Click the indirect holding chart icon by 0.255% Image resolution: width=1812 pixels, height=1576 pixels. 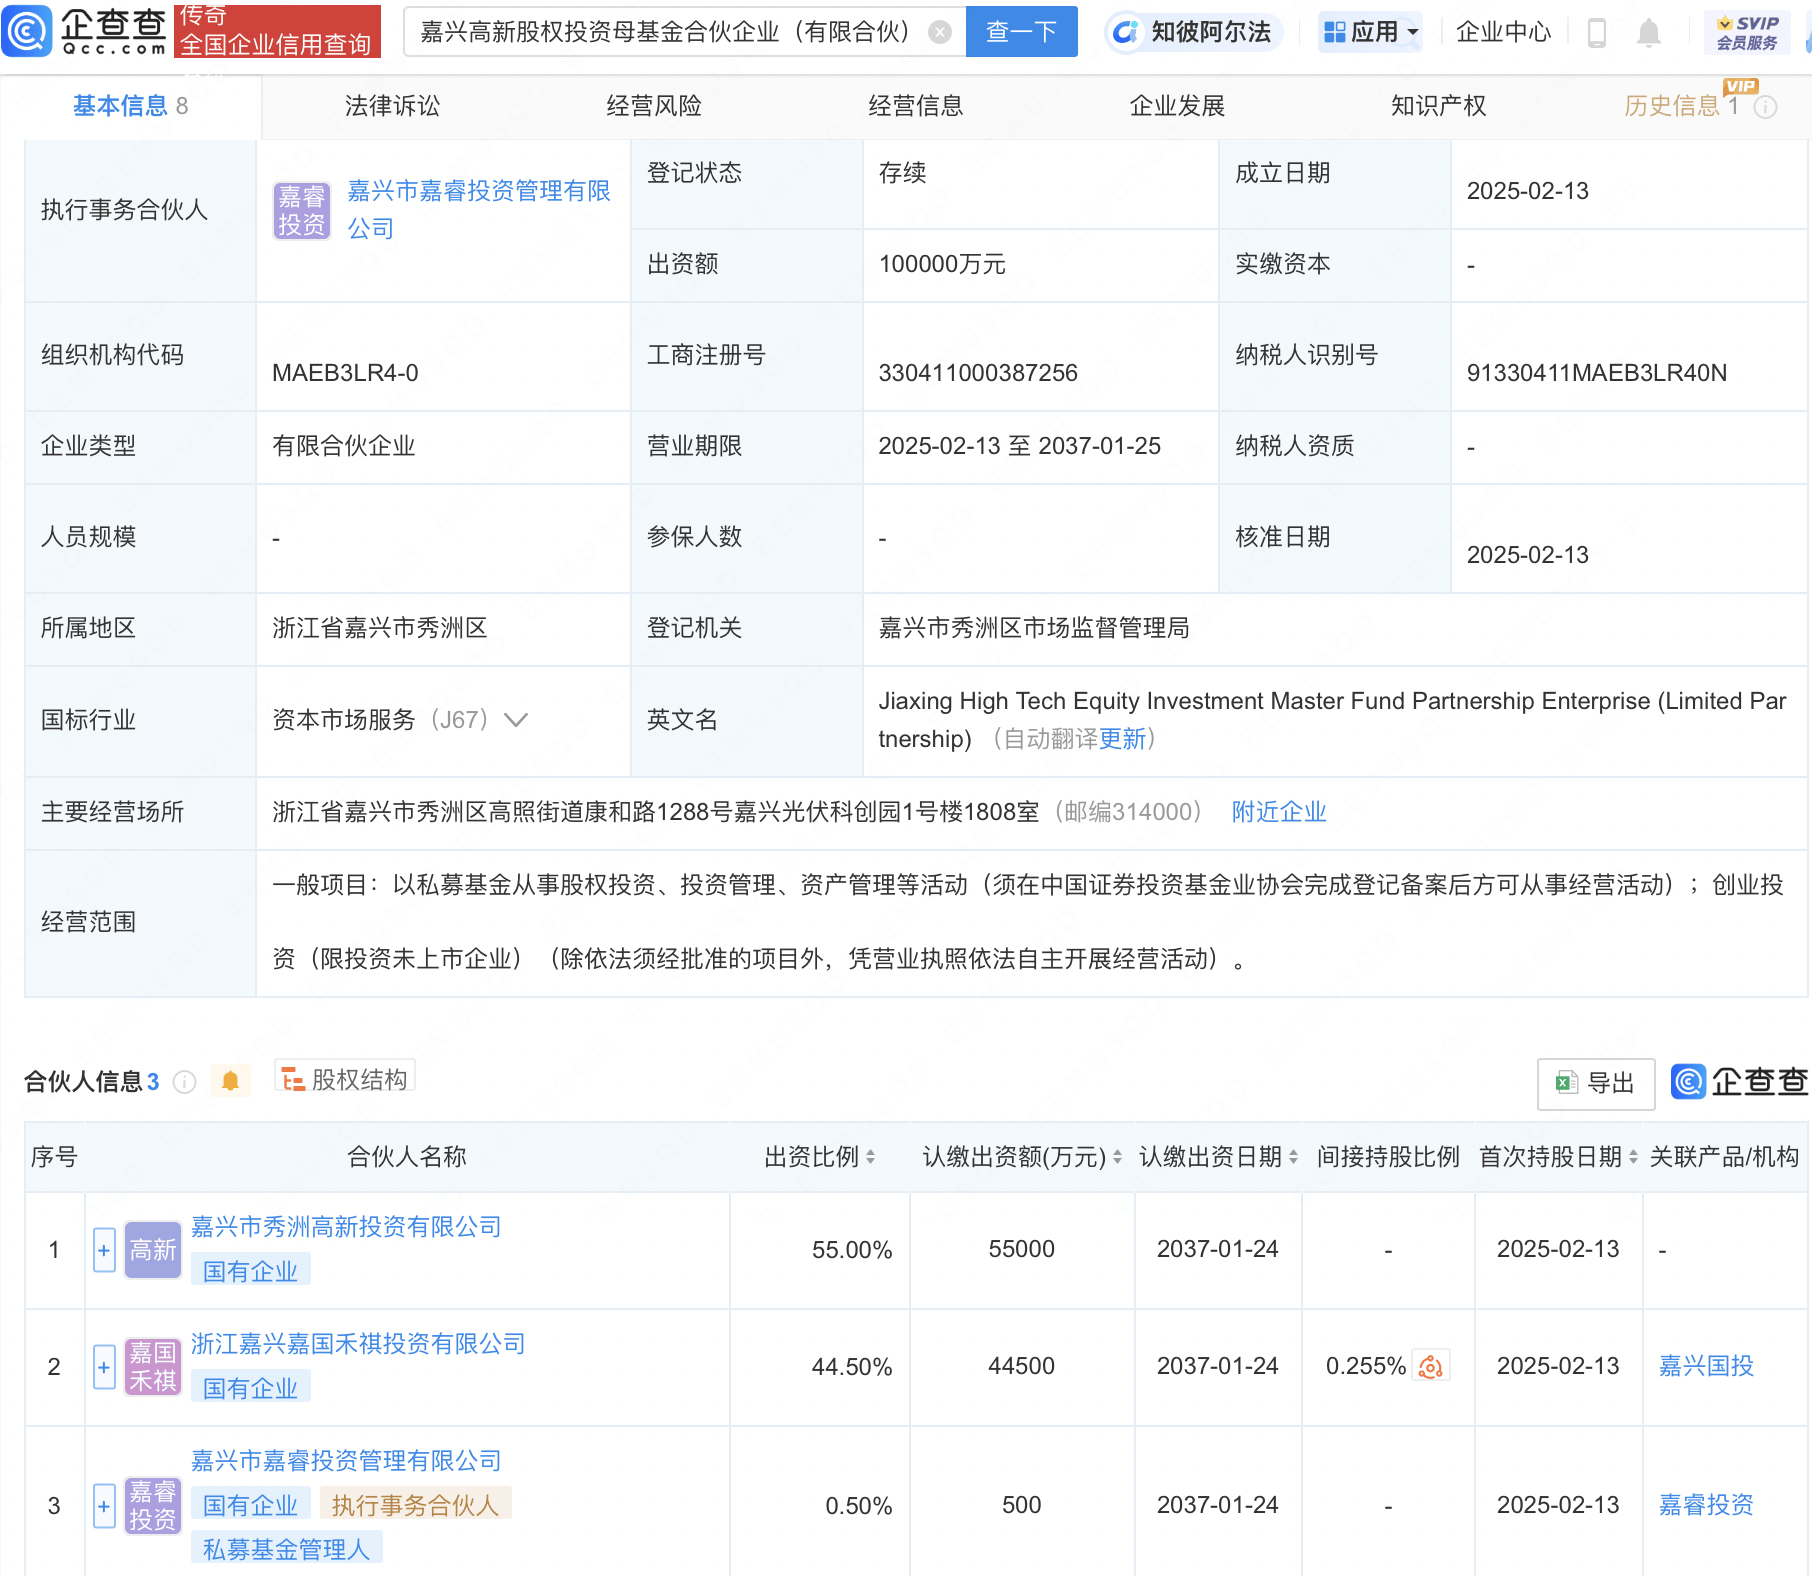coord(1431,1366)
